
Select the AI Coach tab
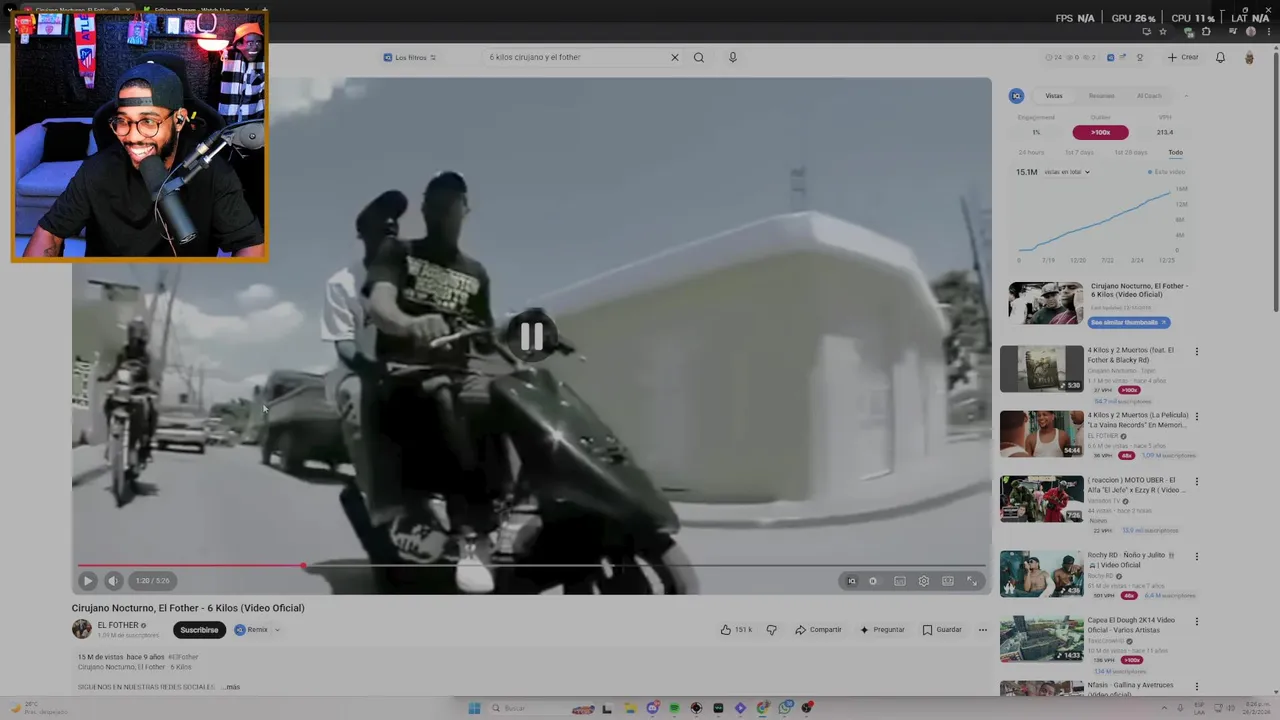pyautogui.click(x=1149, y=96)
